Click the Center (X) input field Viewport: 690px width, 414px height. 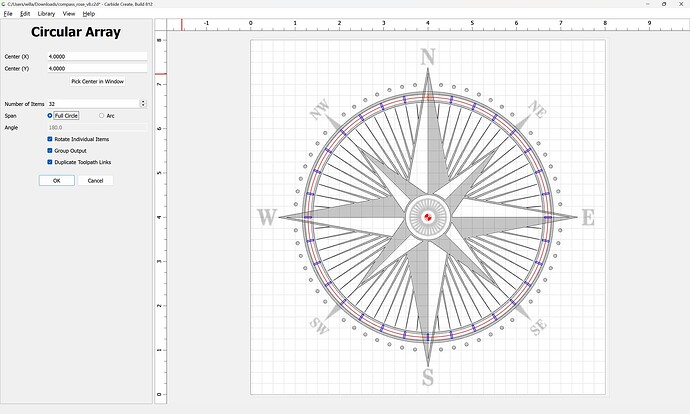point(97,57)
